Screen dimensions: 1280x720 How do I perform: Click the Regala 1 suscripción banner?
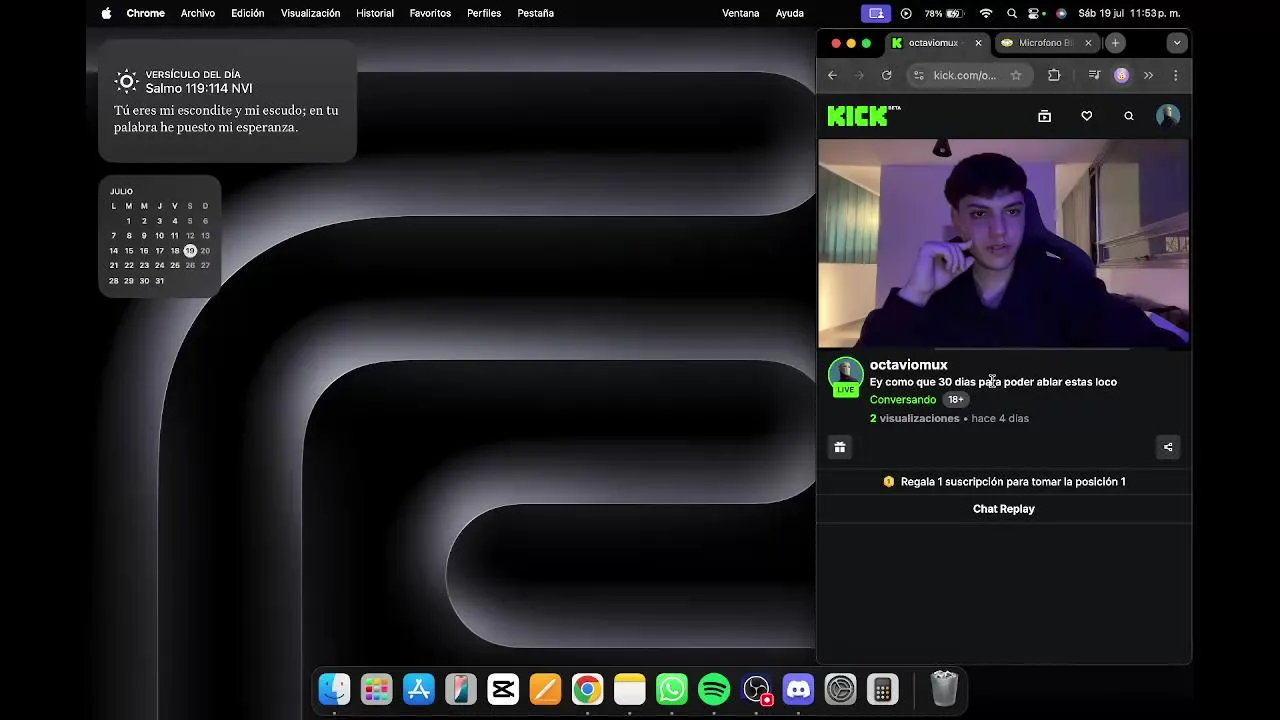1004,482
